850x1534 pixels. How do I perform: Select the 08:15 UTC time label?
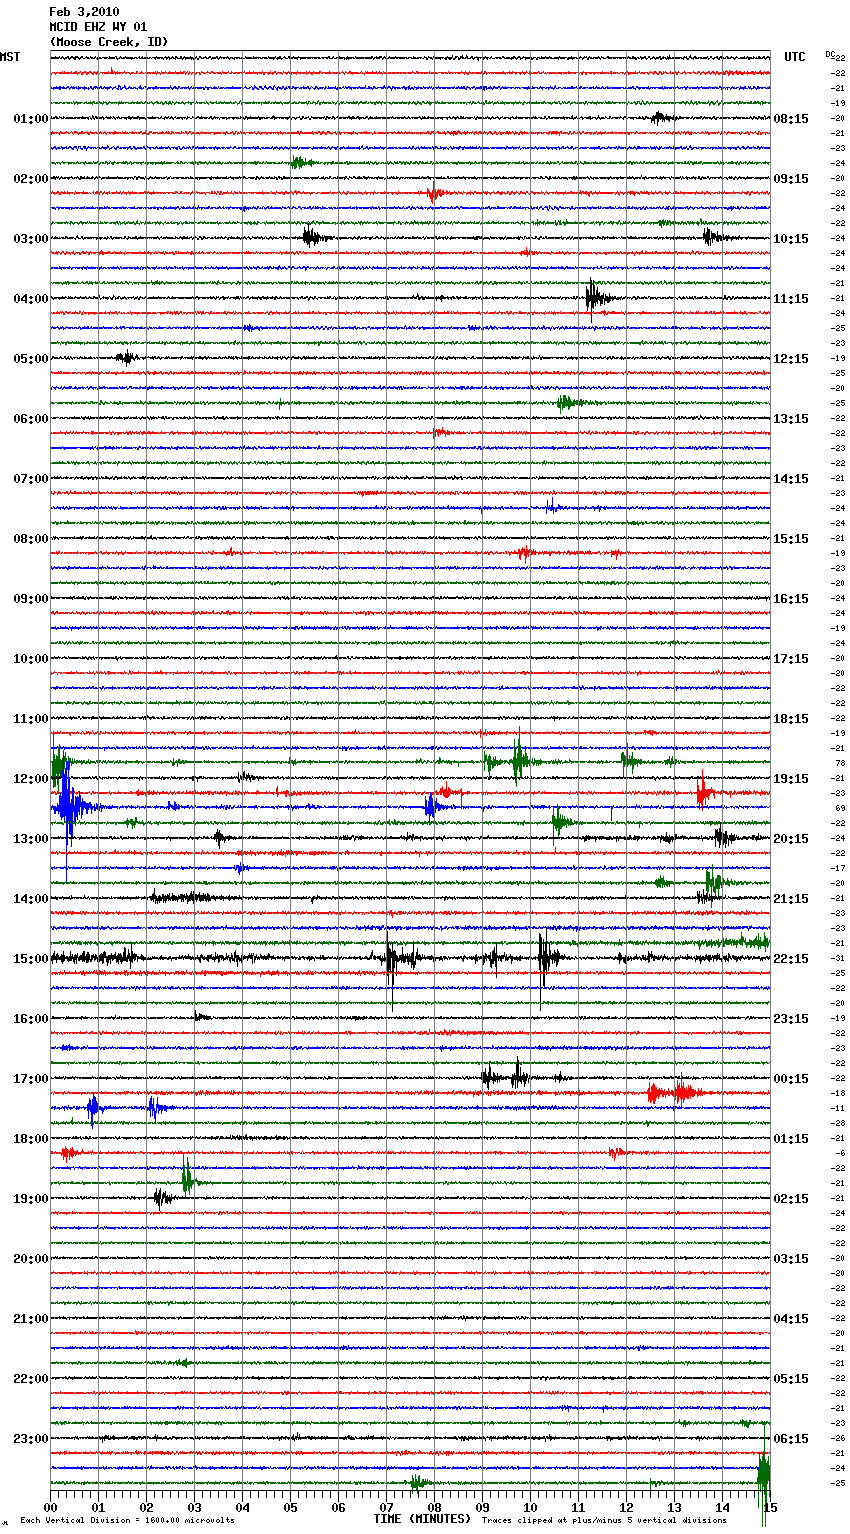pos(791,119)
